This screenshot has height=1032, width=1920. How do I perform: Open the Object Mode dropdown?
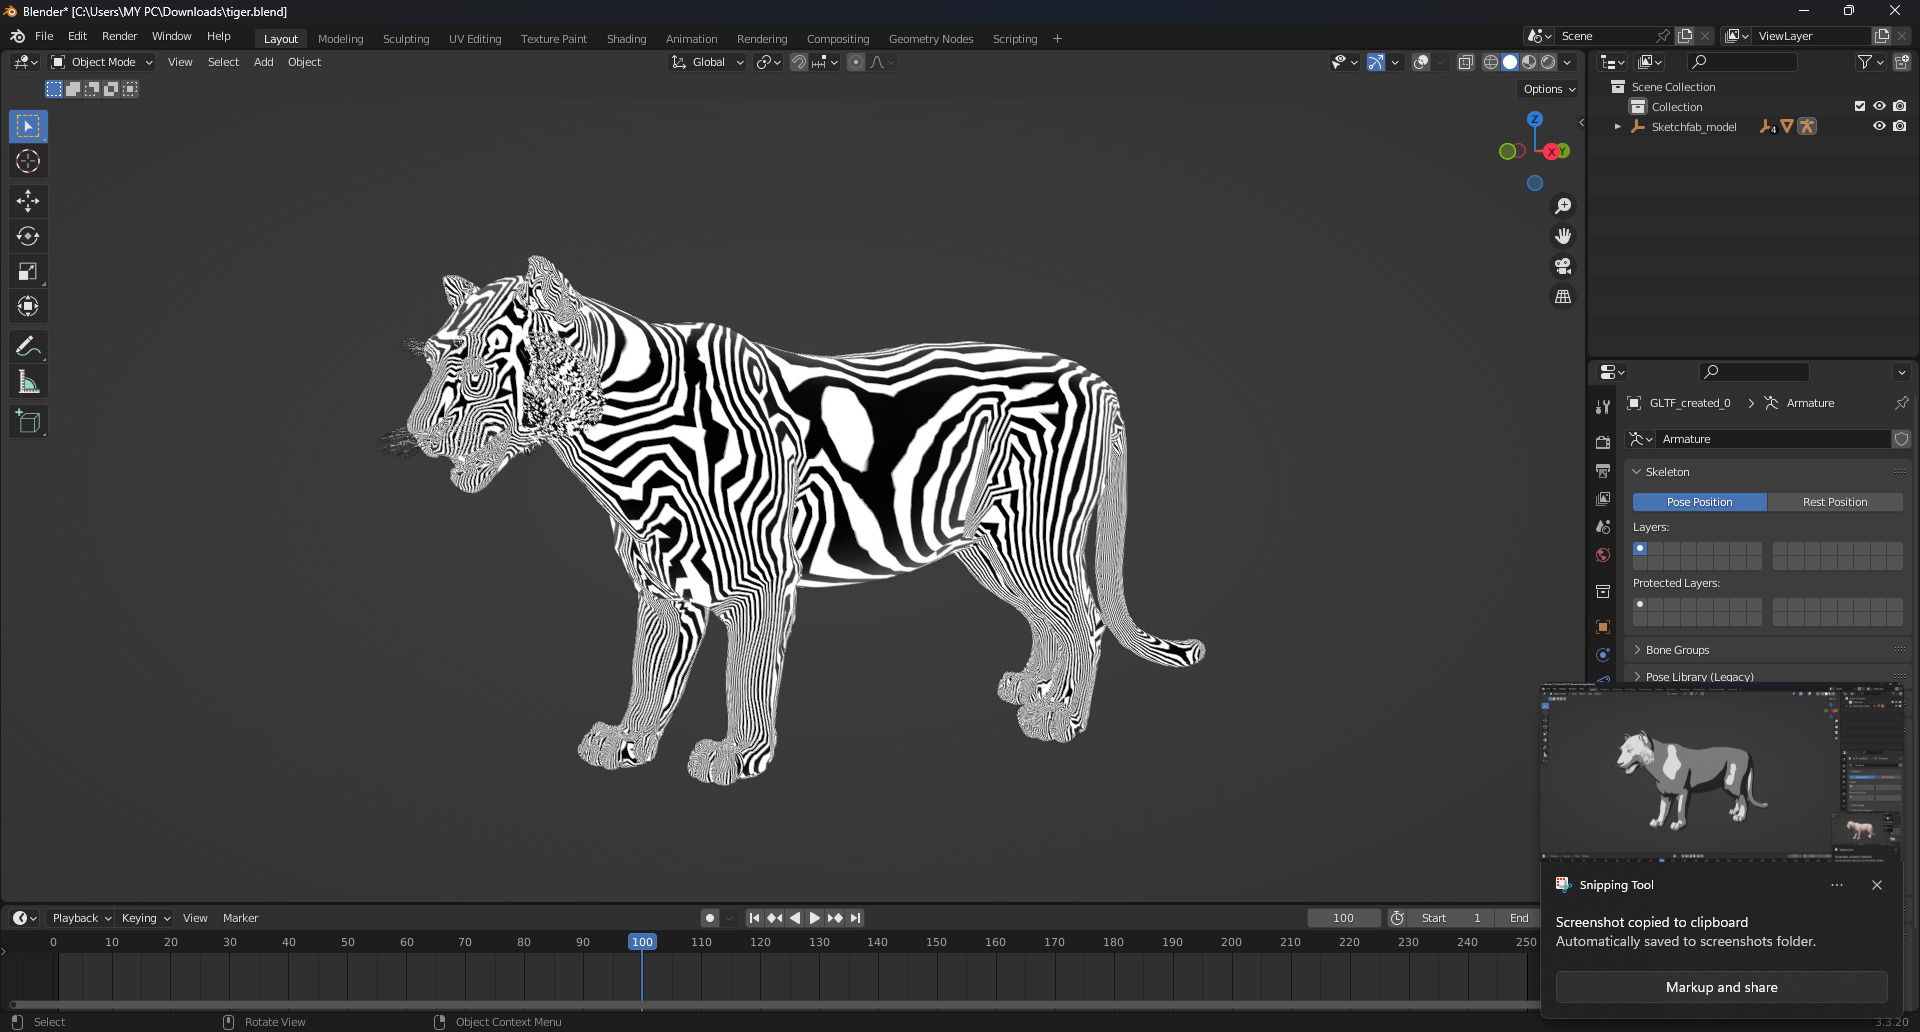click(102, 62)
